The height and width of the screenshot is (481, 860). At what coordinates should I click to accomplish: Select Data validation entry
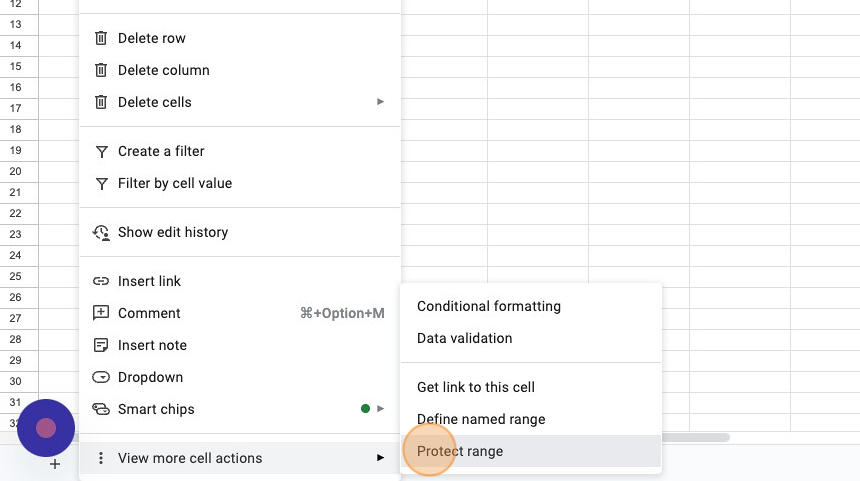point(531,338)
